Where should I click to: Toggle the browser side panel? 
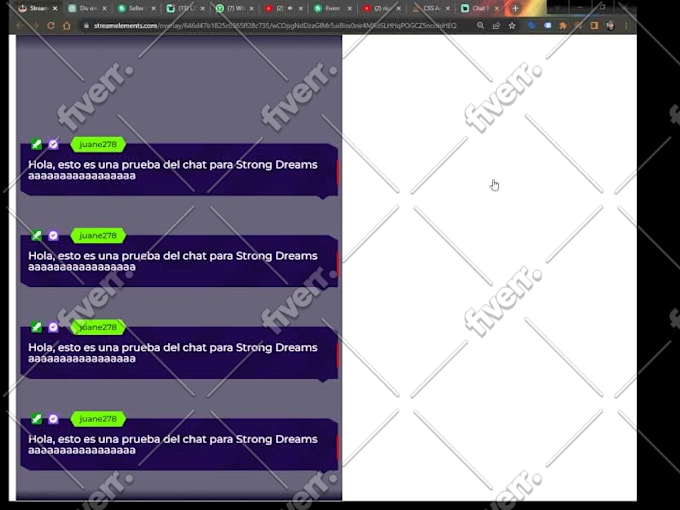[x=594, y=26]
